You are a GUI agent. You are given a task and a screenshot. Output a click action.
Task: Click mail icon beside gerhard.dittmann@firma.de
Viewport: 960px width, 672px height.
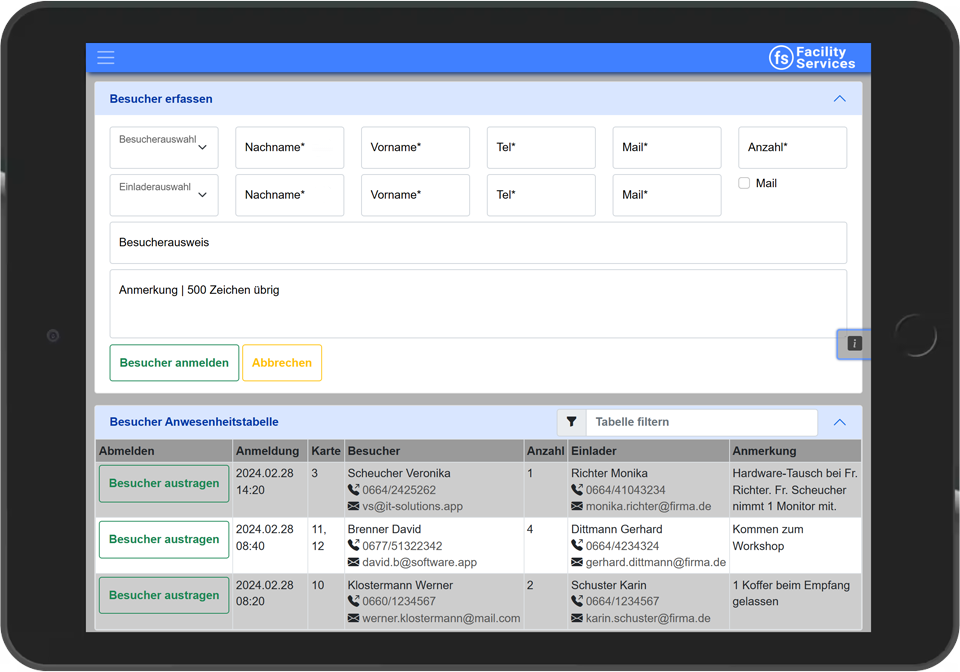coord(577,562)
